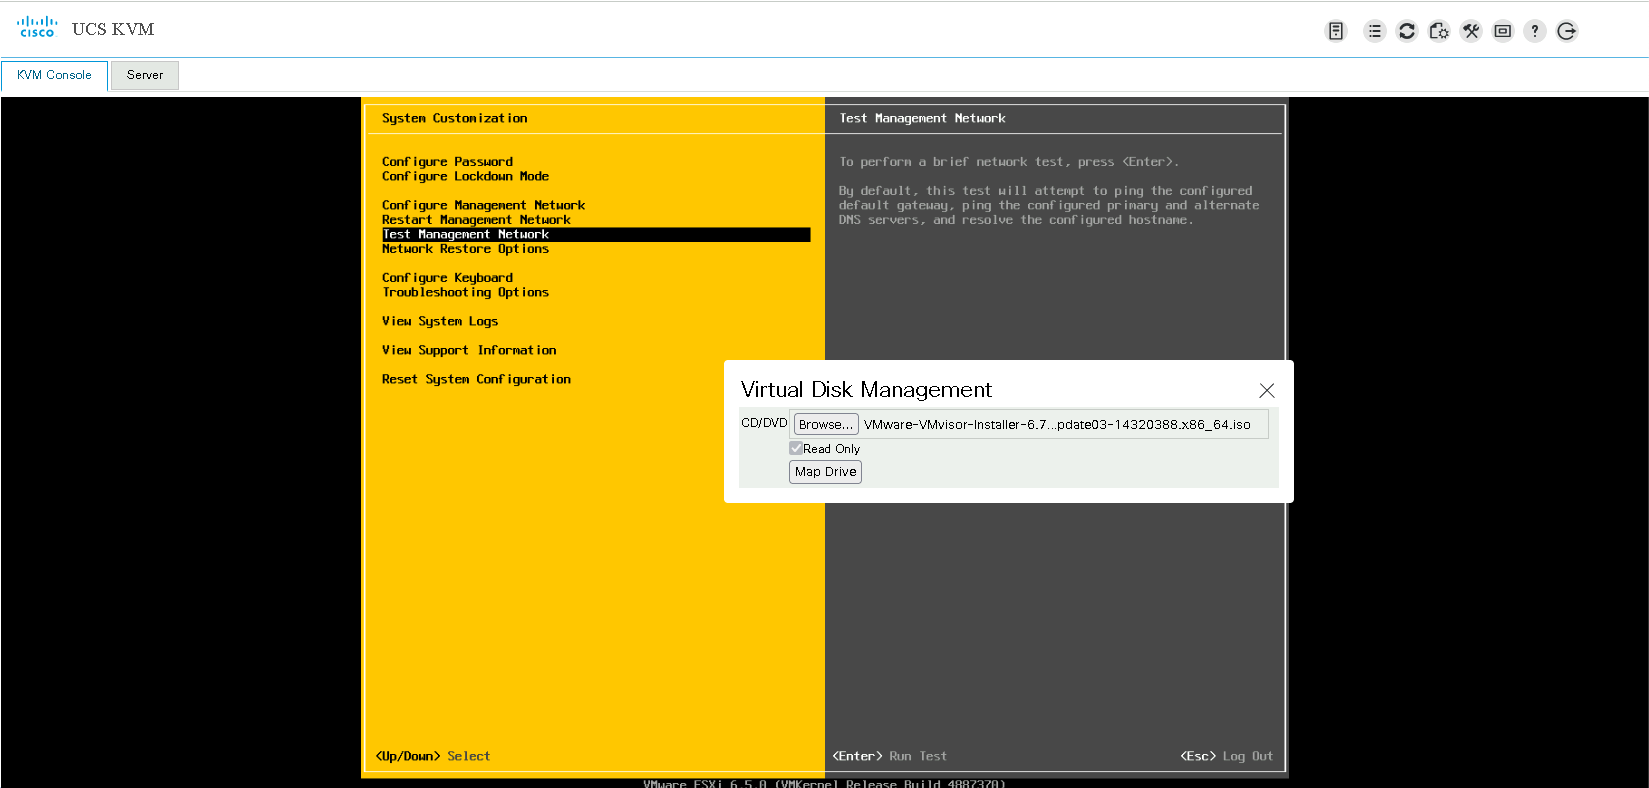Switch to the Server tab
The height and width of the screenshot is (788, 1649).
coord(145,75)
